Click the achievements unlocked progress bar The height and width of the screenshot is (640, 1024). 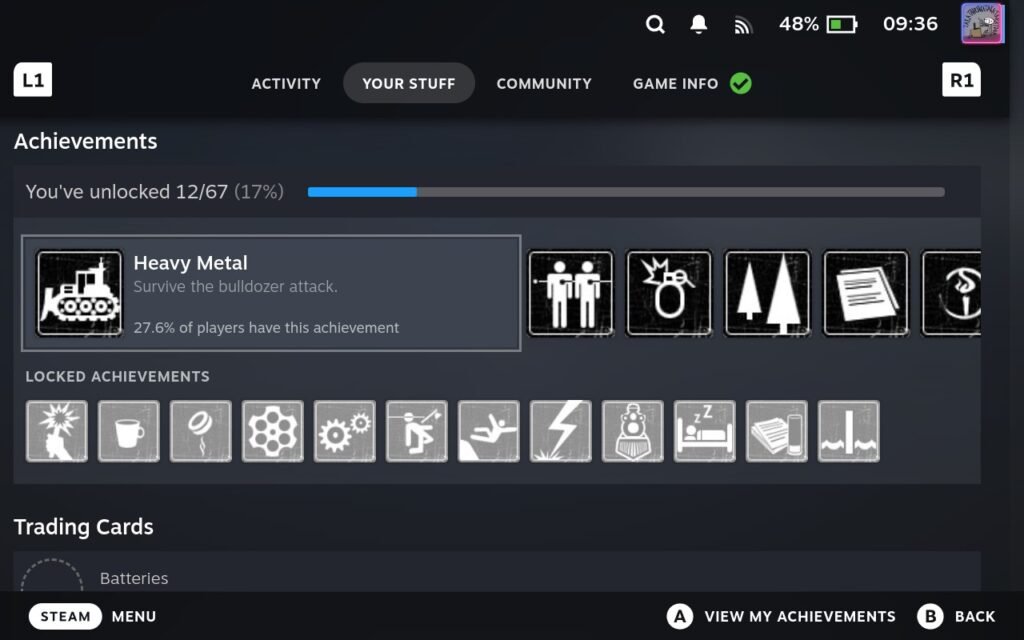coord(626,192)
